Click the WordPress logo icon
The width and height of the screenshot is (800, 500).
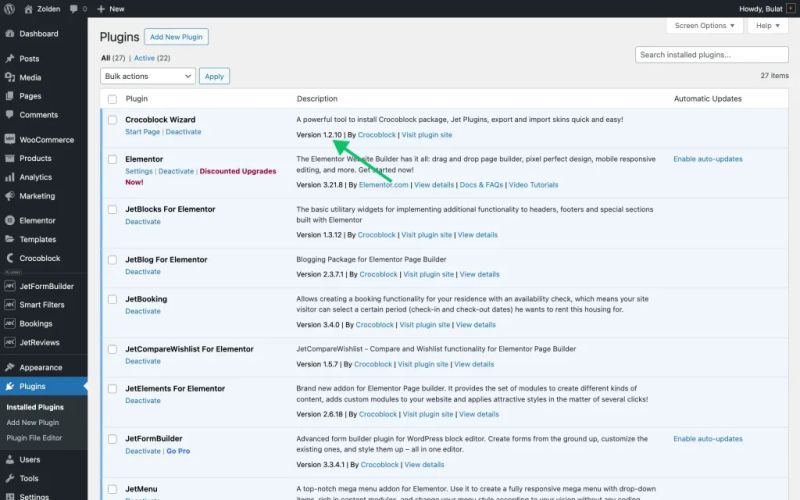9,9
